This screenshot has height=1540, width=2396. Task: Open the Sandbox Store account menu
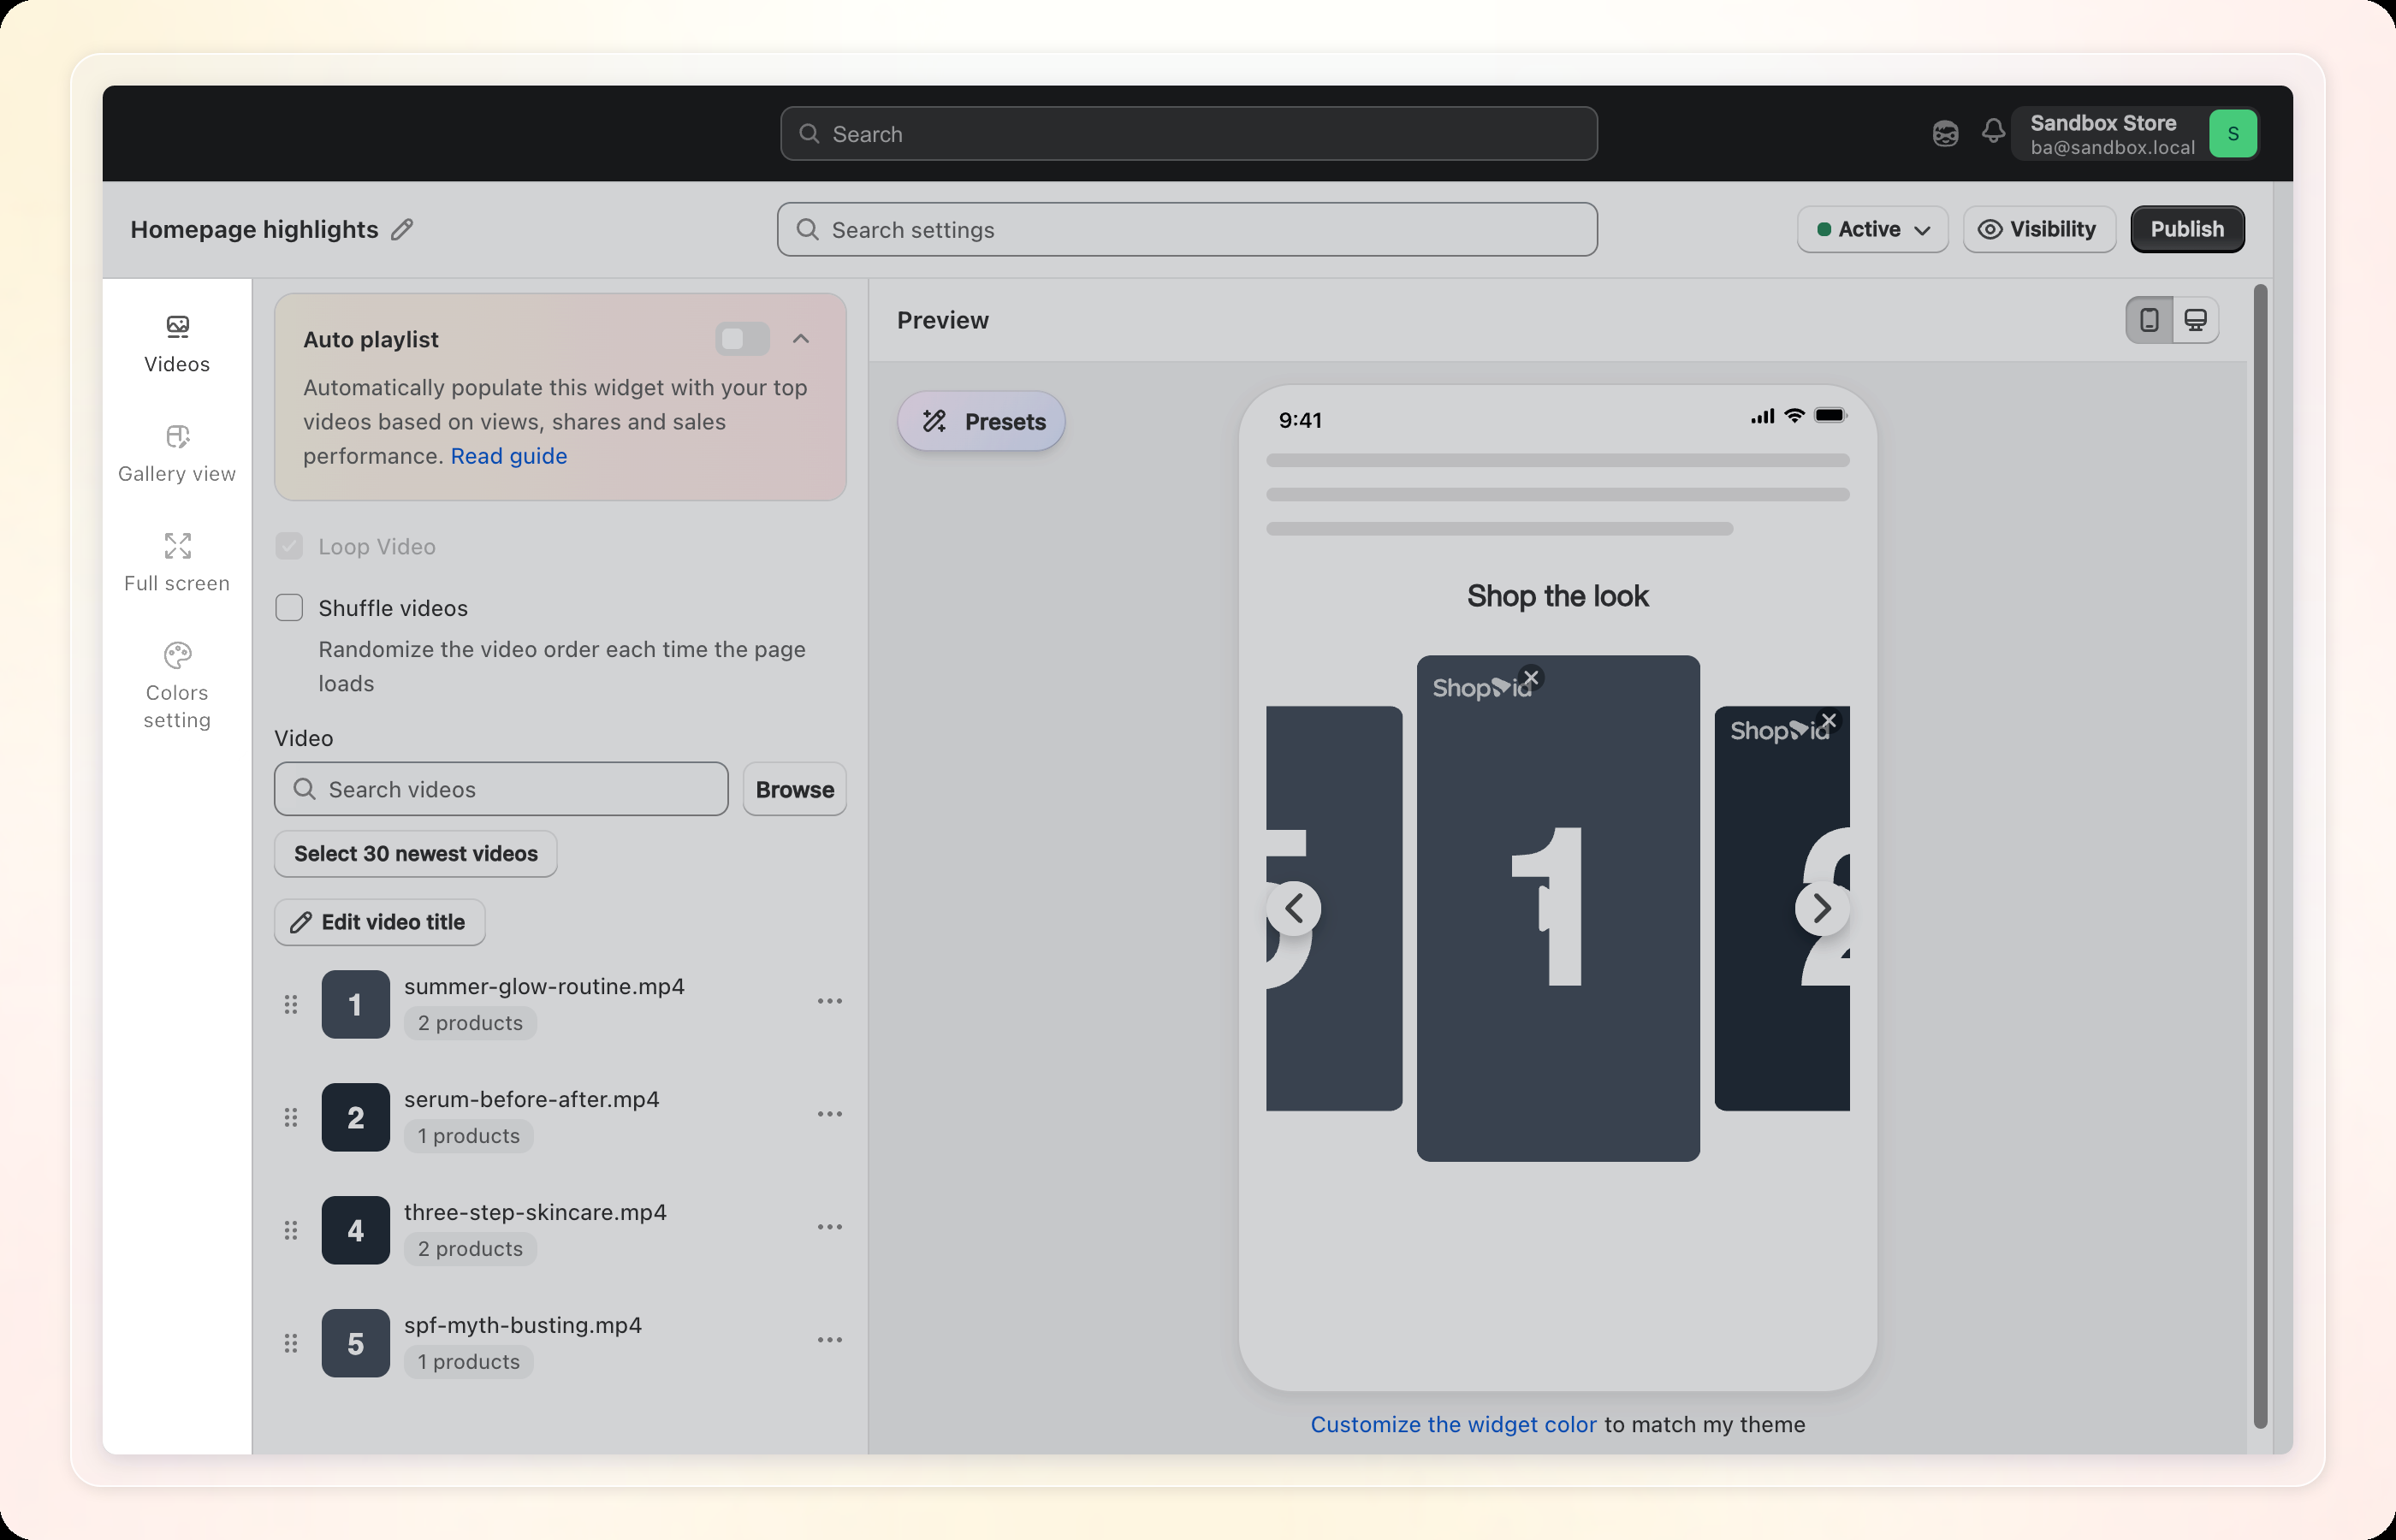2135,134
